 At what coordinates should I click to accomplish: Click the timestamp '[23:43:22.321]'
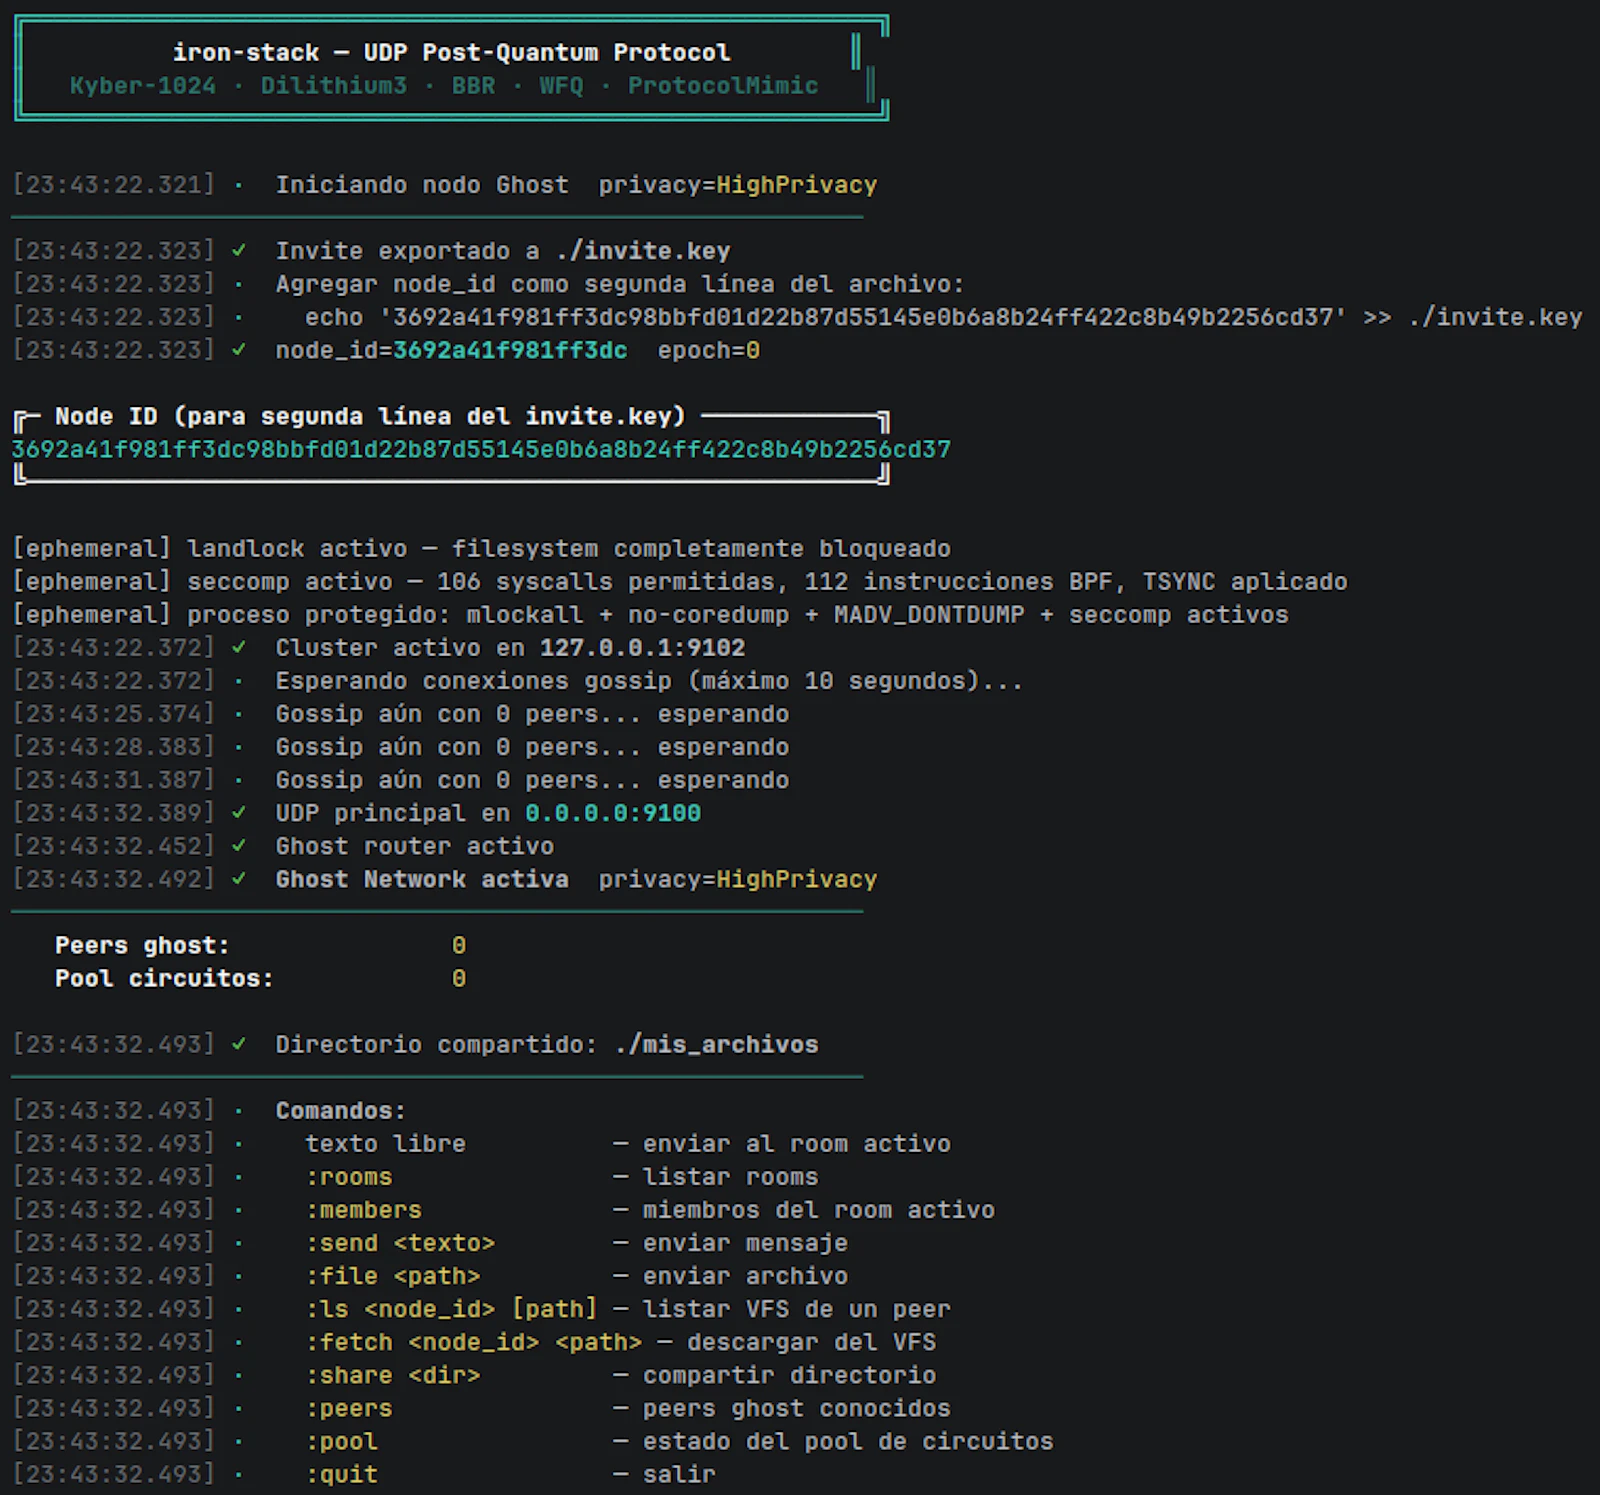(x=113, y=185)
